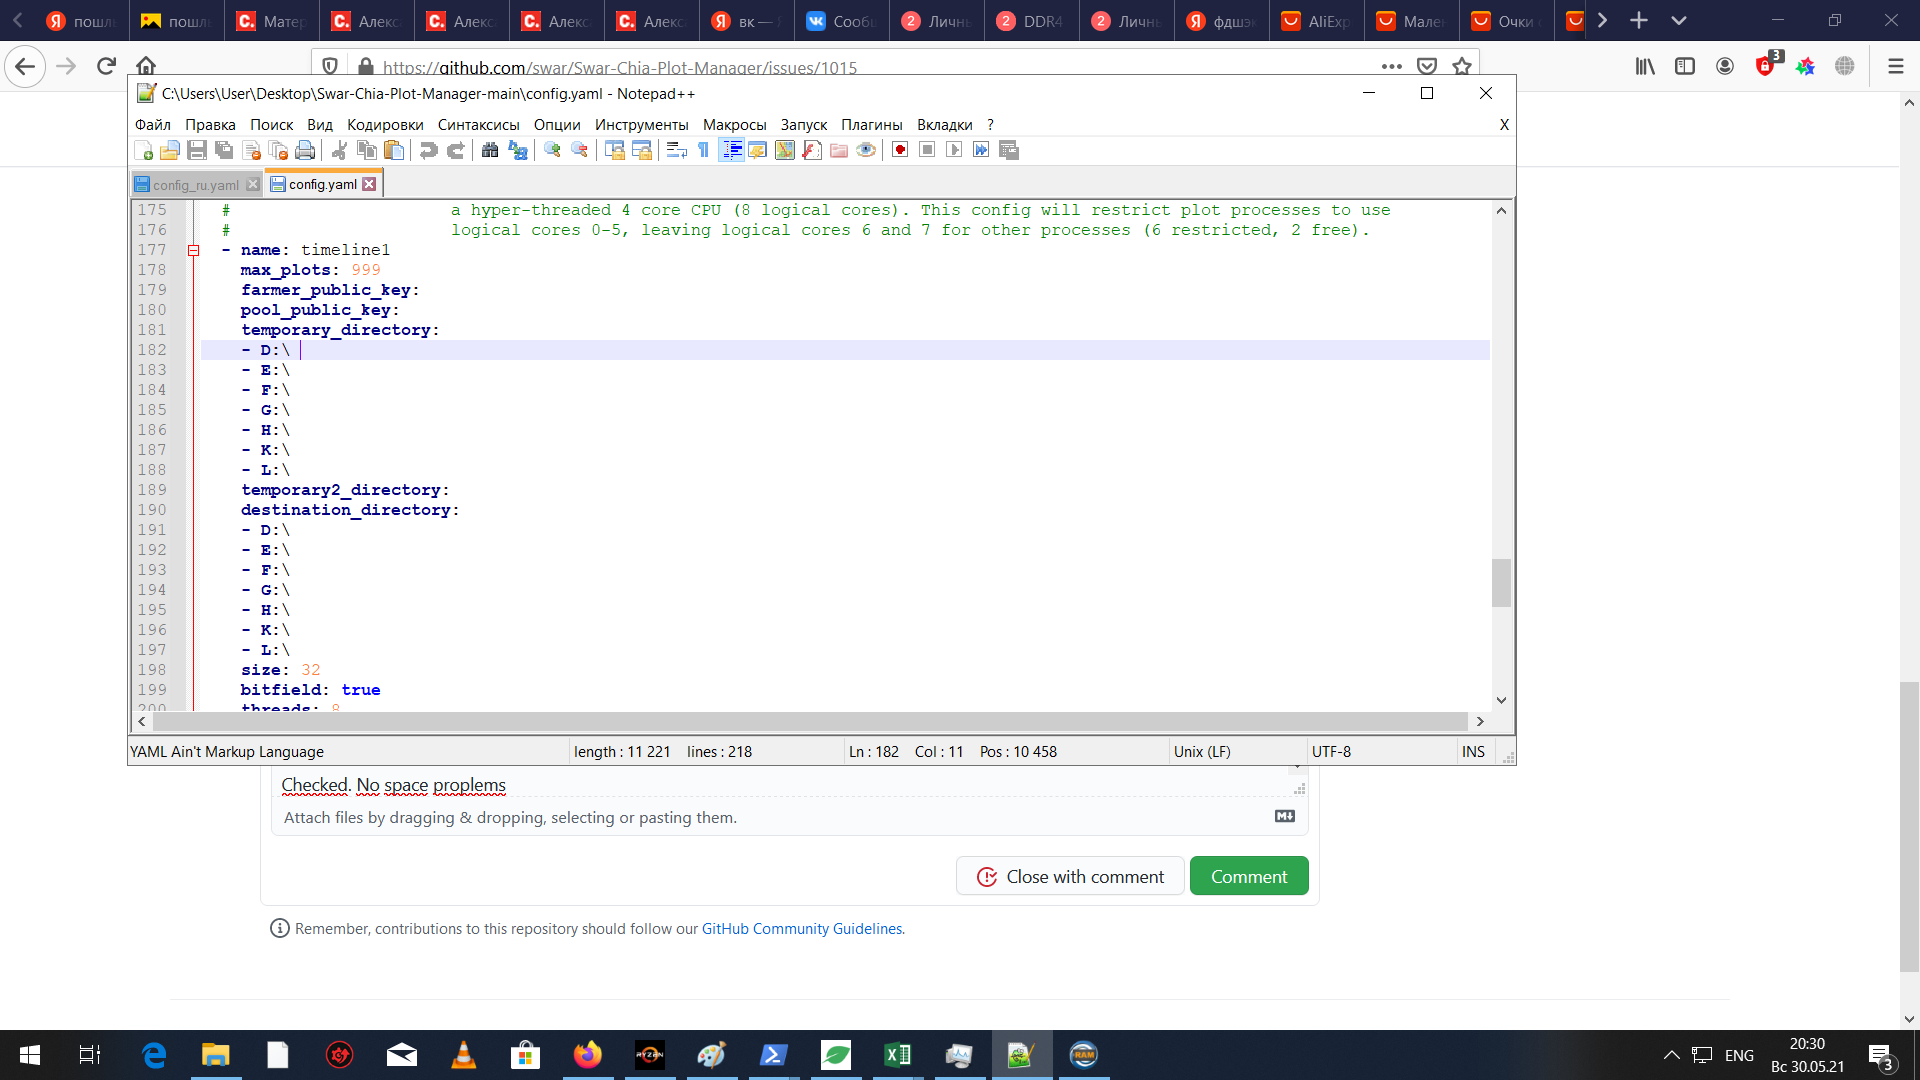
Task: Collapse the code fold at line 177
Action: pos(191,250)
